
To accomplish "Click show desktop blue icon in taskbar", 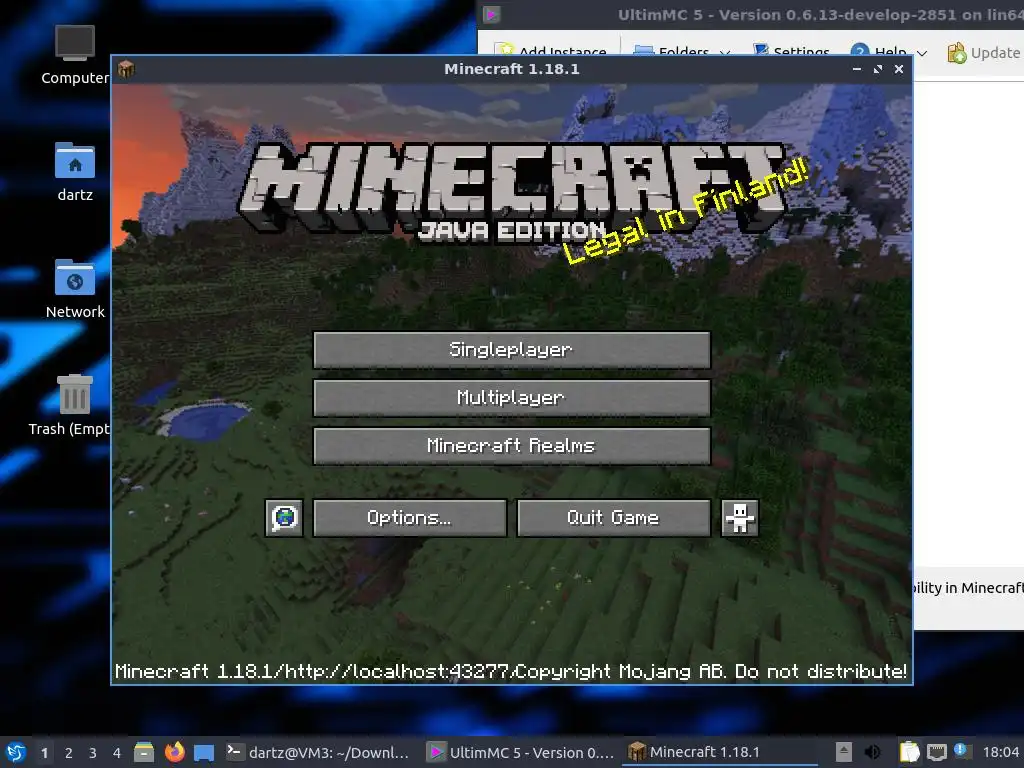I will point(204,753).
